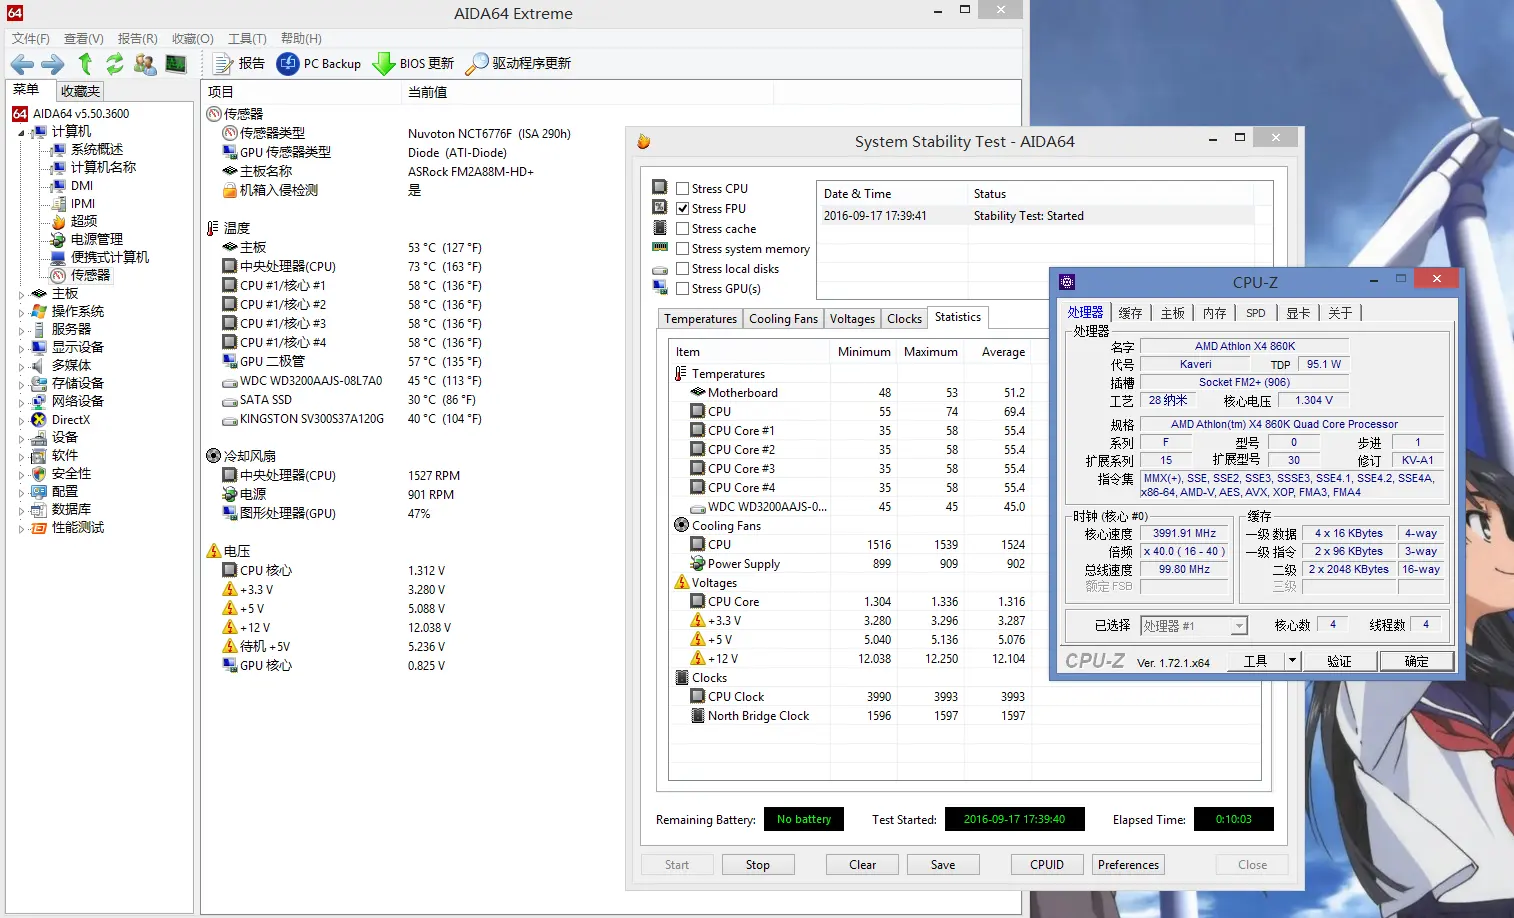Screen dimensions: 1514x918
Task: Click the 验证 validate button in CPU-Z
Action: [1339, 661]
